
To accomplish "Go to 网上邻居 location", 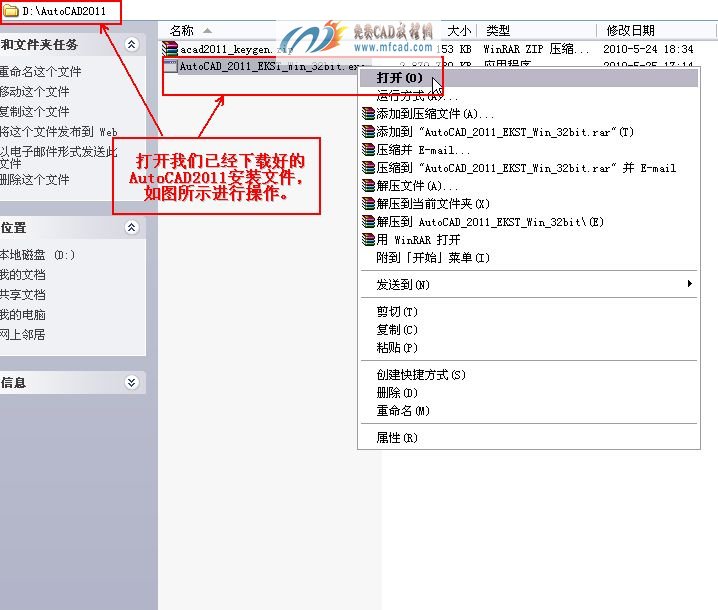I will [x=22, y=334].
